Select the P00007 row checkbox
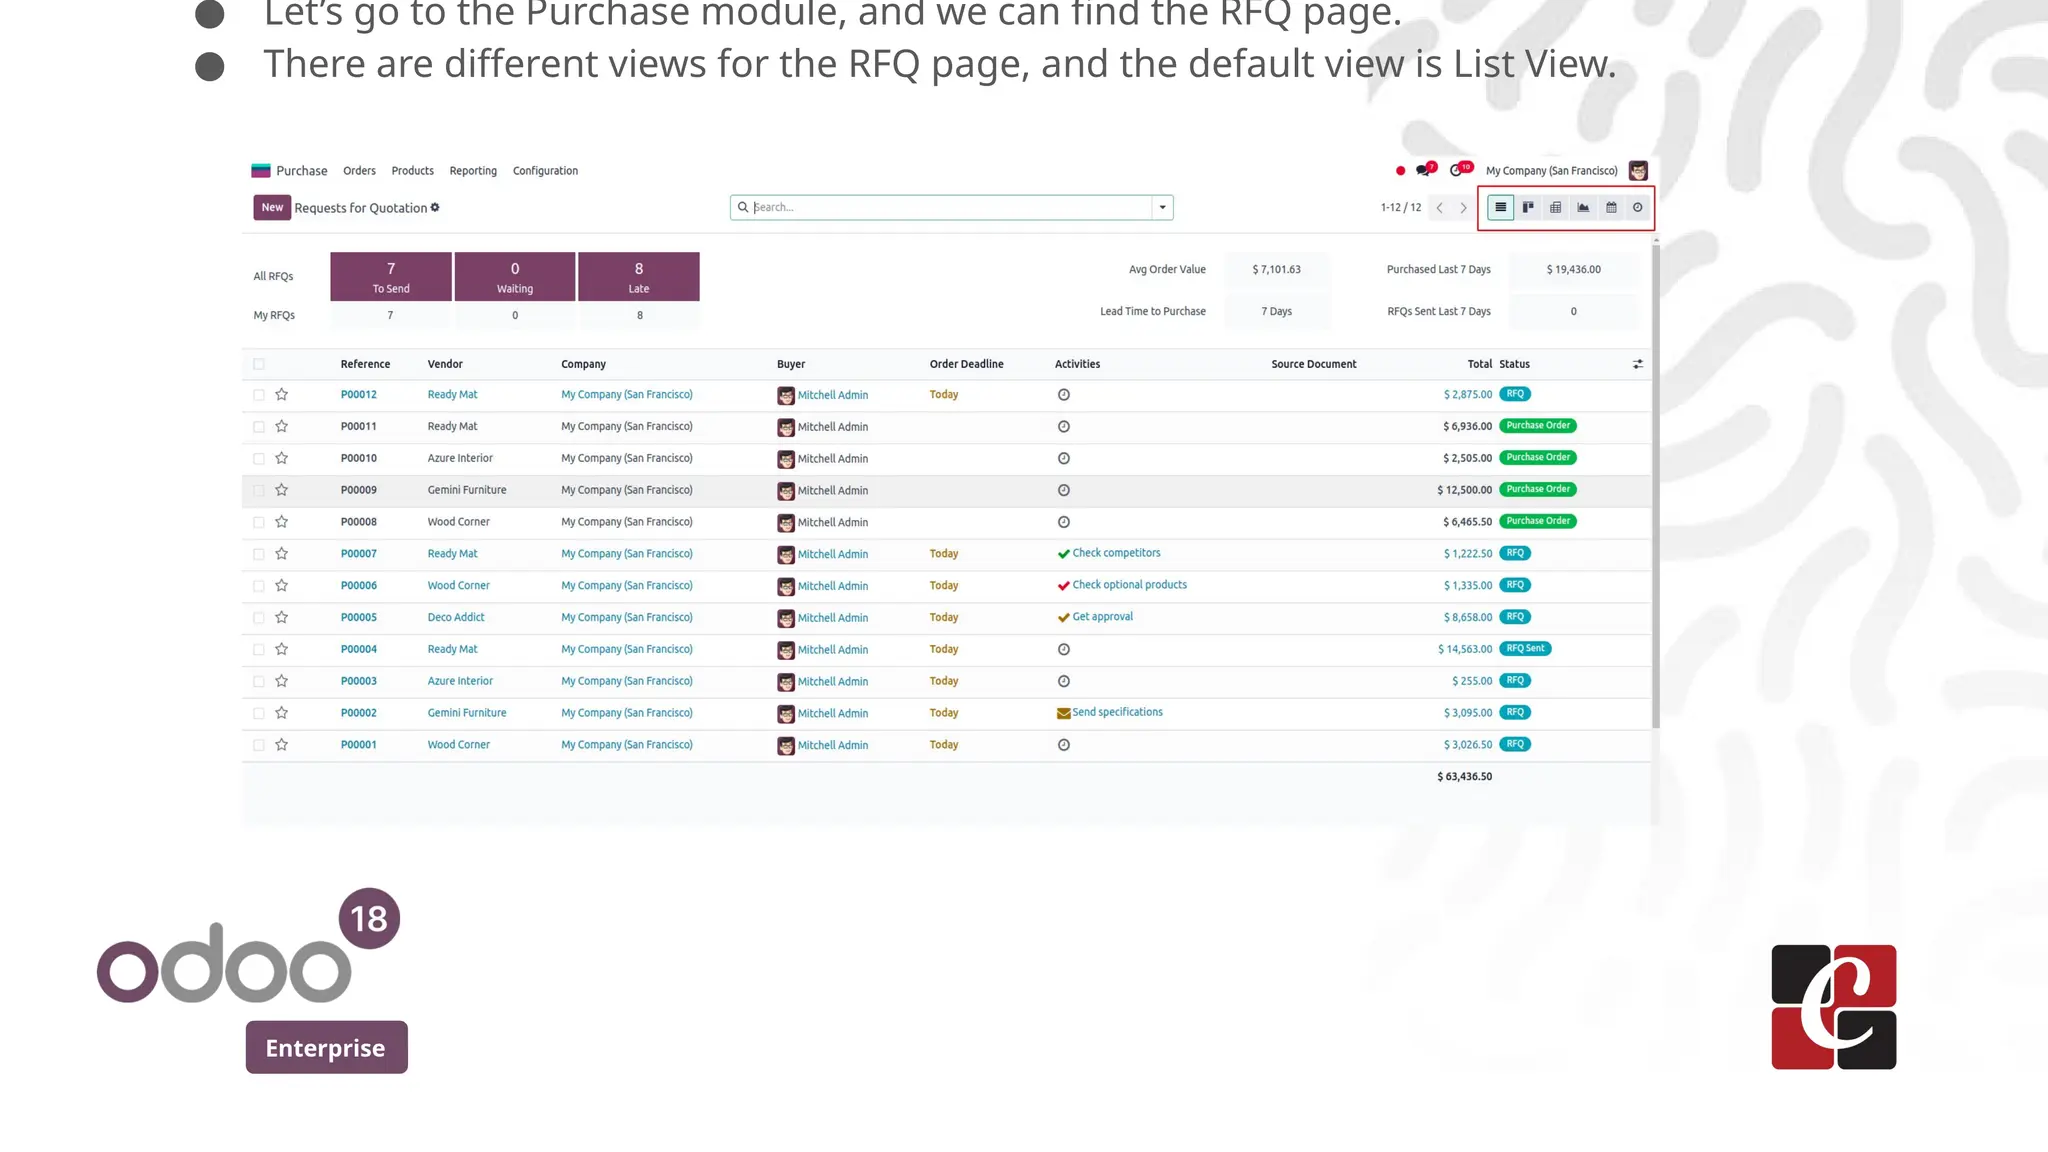This screenshot has height=1152, width=2048. click(x=259, y=554)
